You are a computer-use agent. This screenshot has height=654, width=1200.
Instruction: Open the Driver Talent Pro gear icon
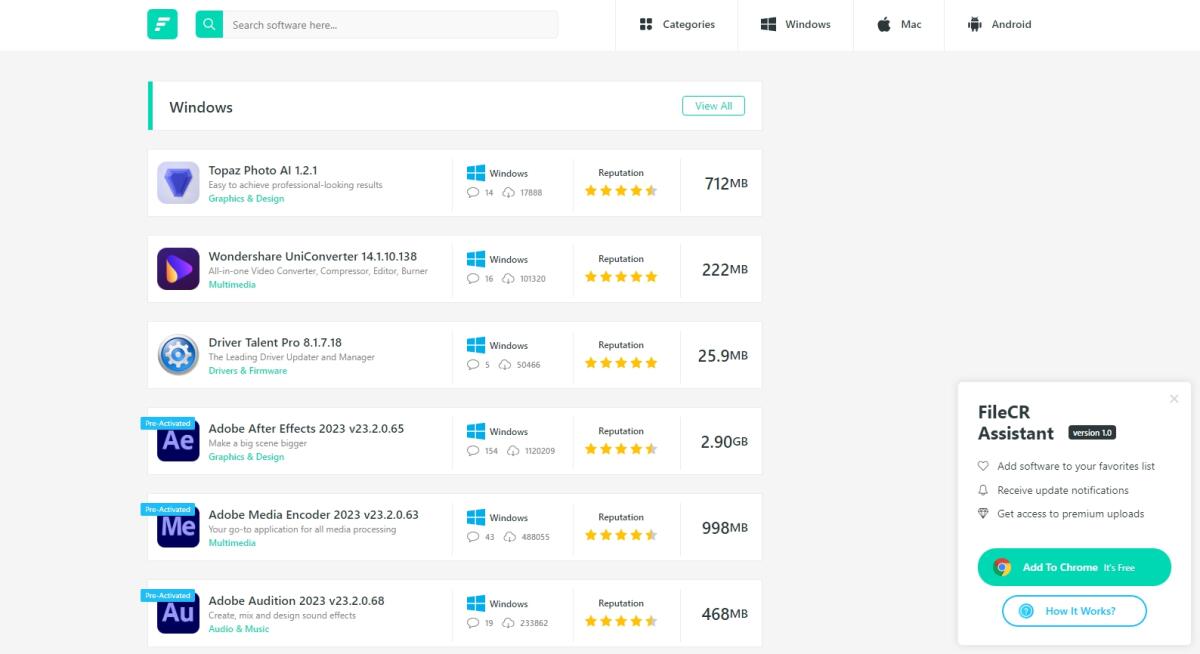[177, 355]
